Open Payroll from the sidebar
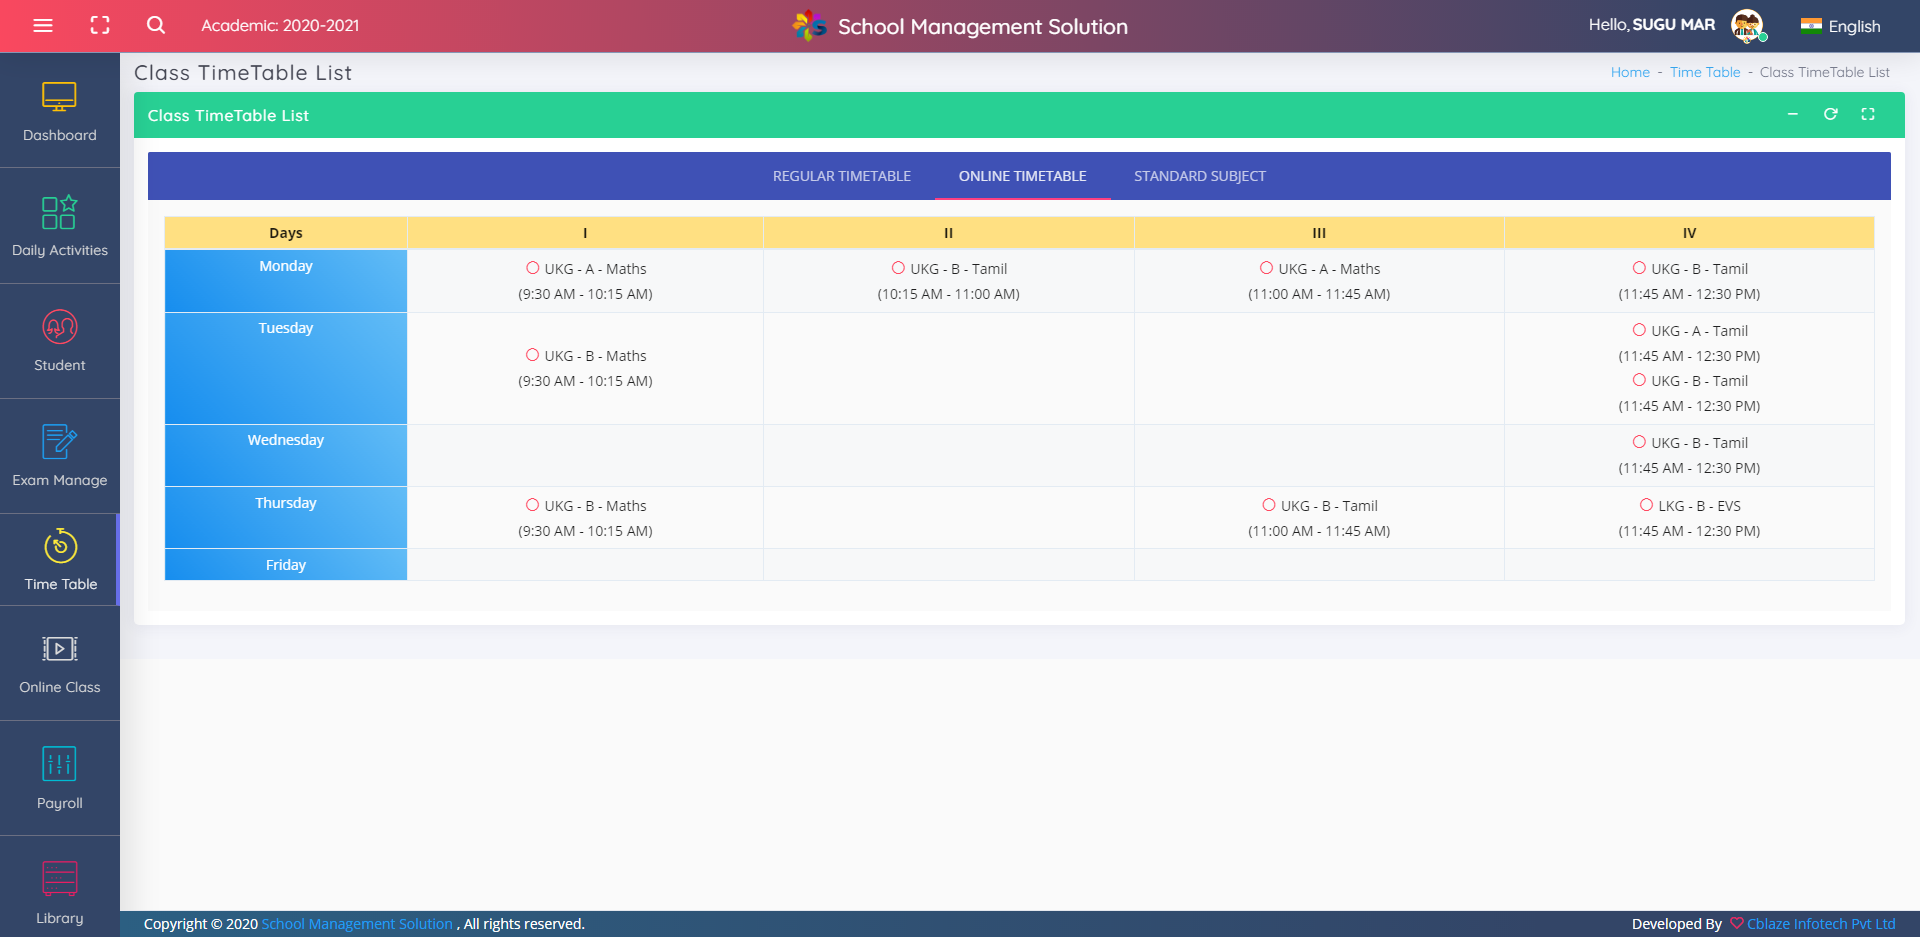1920x937 pixels. click(60, 779)
